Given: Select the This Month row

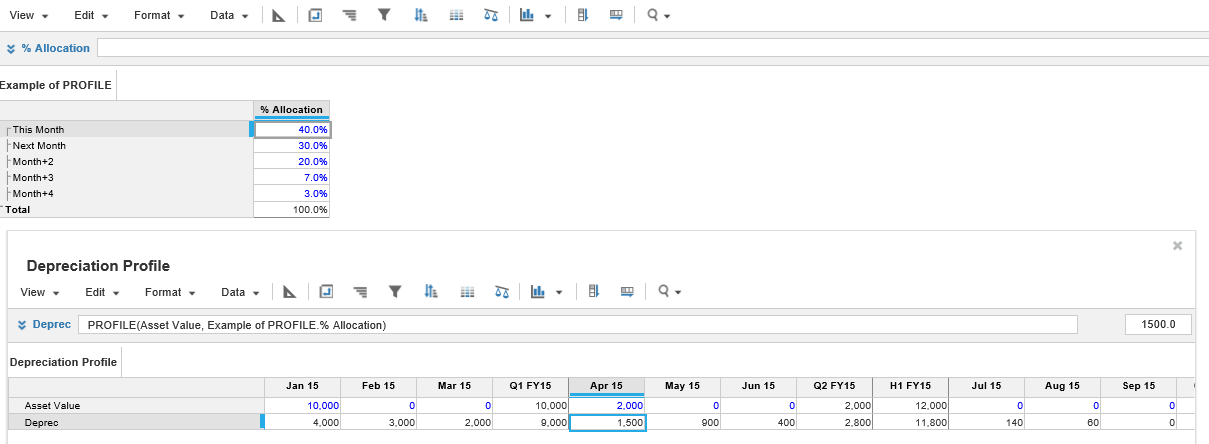Looking at the screenshot, I should (126, 129).
